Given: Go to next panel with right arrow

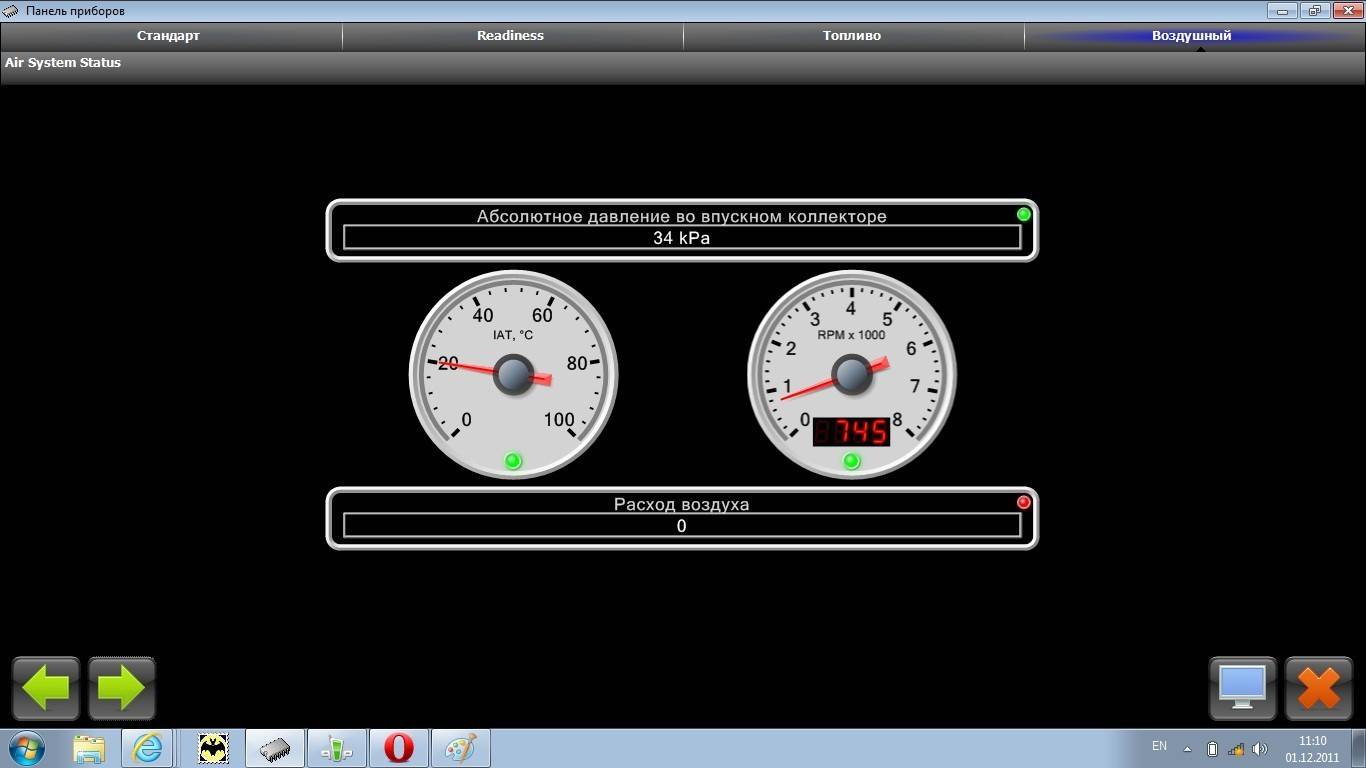Looking at the screenshot, I should click(x=122, y=688).
